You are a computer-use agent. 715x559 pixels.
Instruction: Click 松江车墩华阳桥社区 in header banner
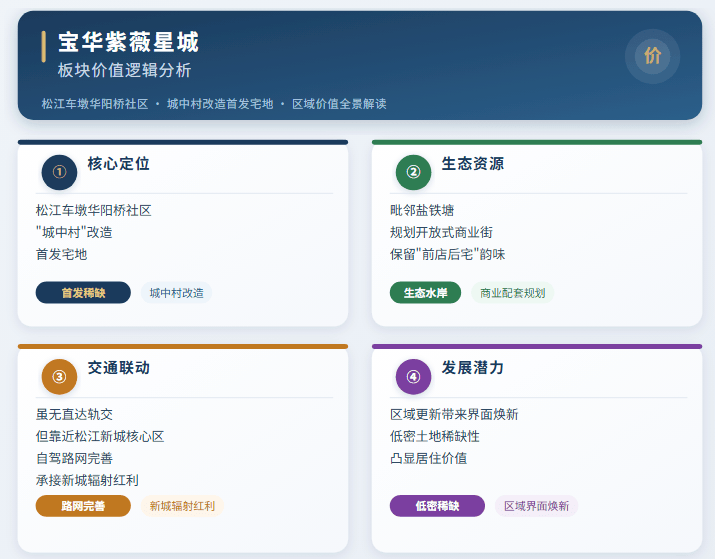pyautogui.click(x=95, y=104)
